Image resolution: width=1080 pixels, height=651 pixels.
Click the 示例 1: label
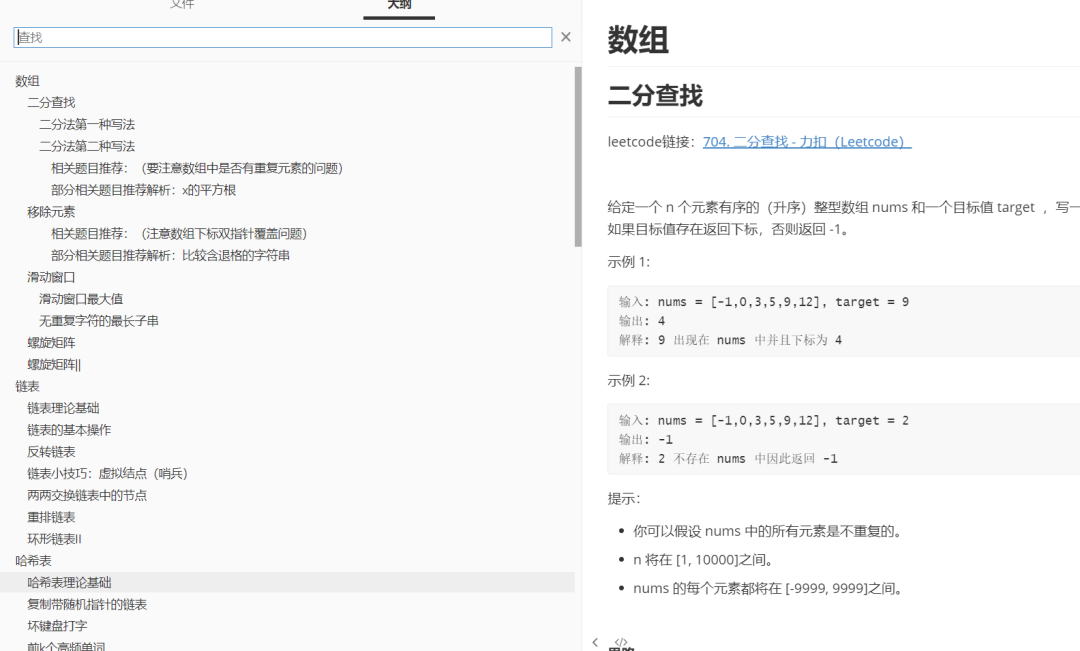click(628, 262)
